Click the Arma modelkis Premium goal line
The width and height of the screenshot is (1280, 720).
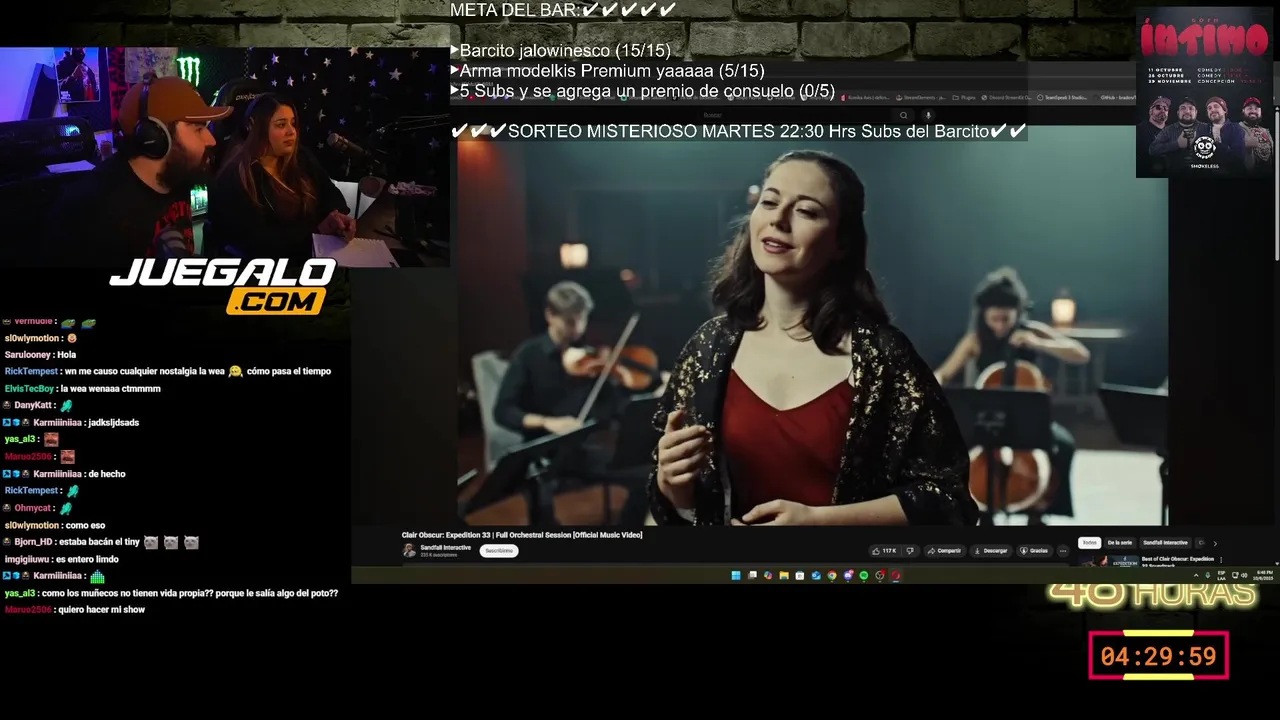click(x=608, y=71)
